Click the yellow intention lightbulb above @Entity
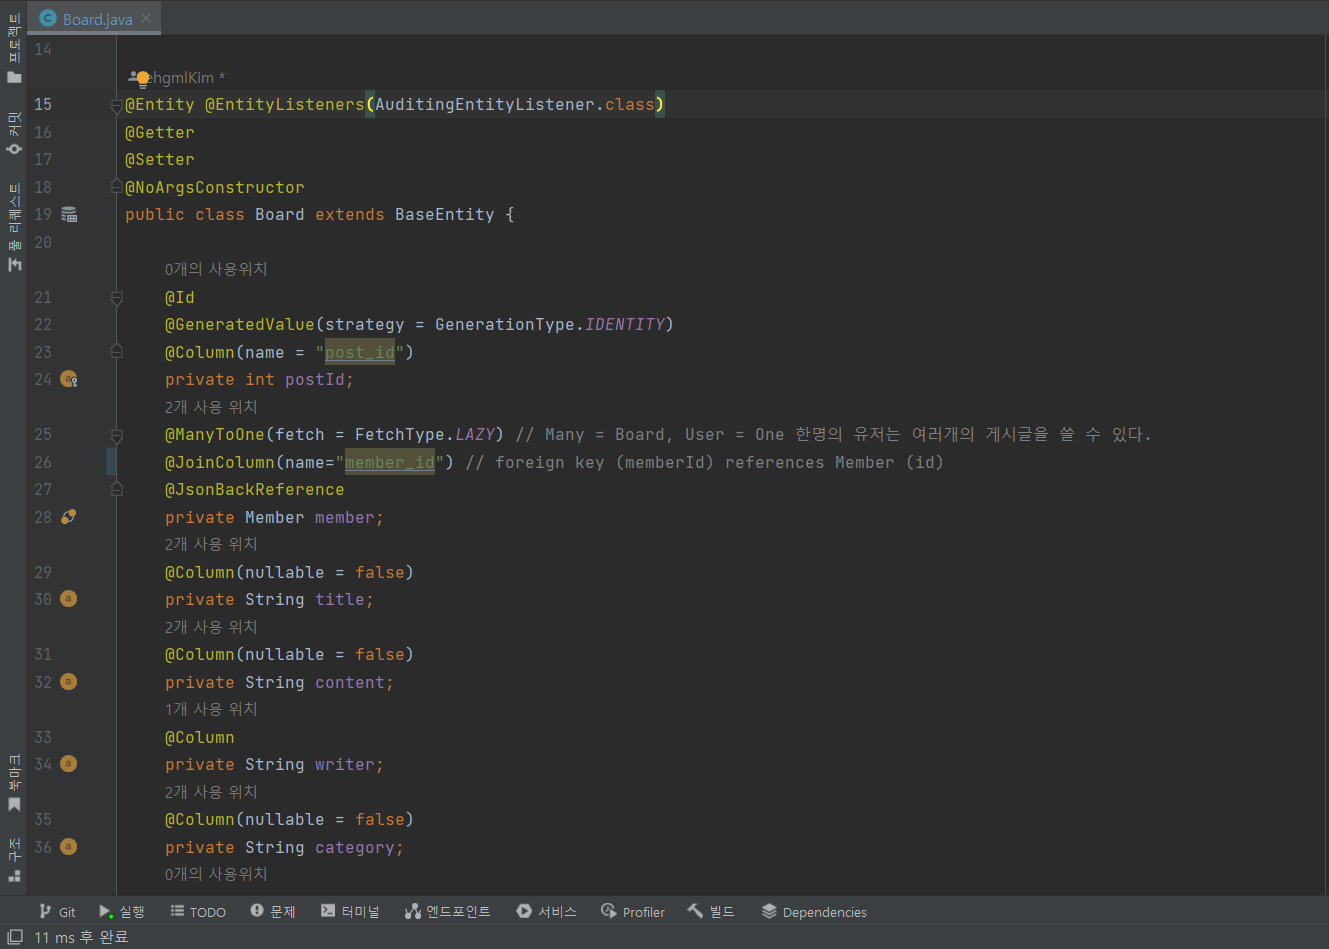 [143, 78]
